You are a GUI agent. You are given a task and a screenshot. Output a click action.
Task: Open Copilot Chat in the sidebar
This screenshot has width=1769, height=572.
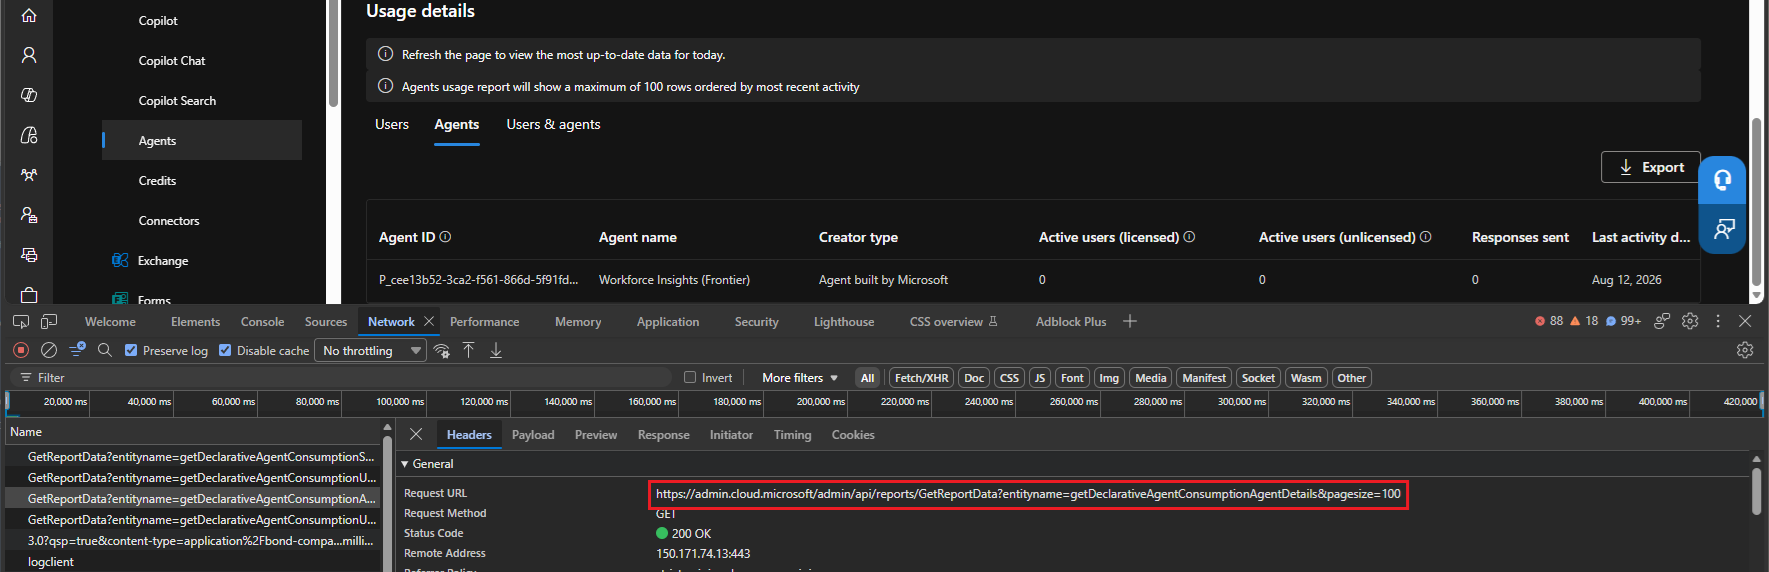coord(172,61)
